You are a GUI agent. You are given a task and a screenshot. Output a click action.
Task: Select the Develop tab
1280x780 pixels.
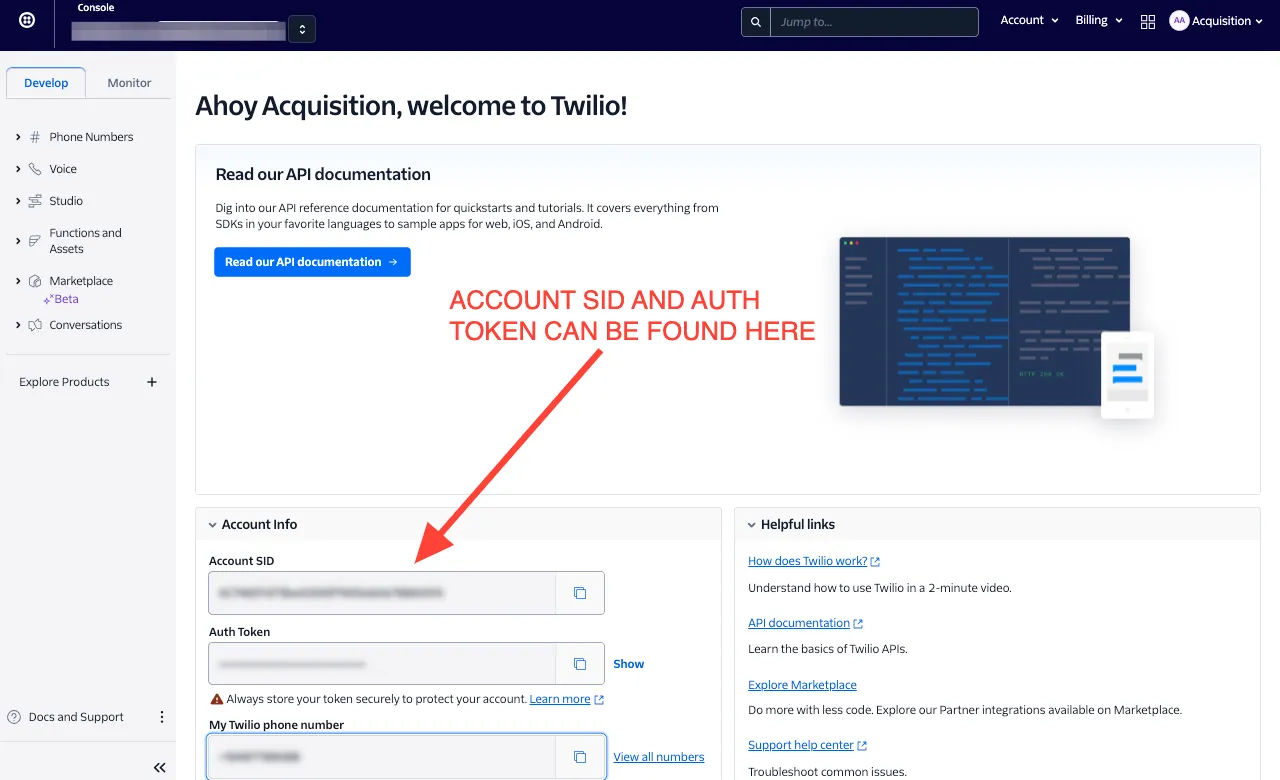tap(46, 83)
